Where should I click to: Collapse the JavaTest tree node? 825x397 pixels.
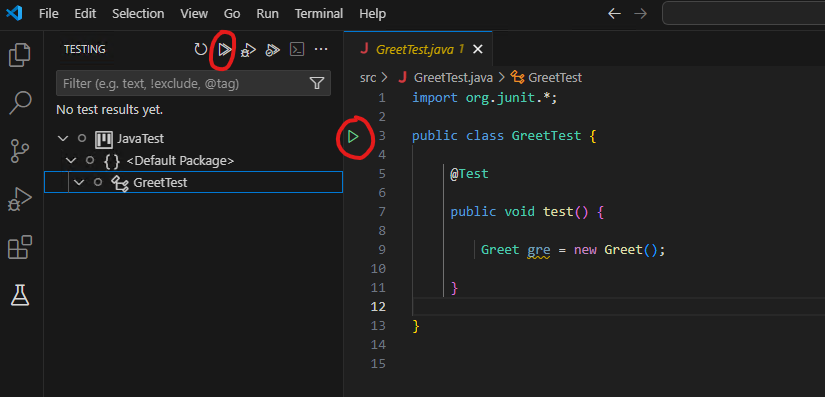click(63, 139)
